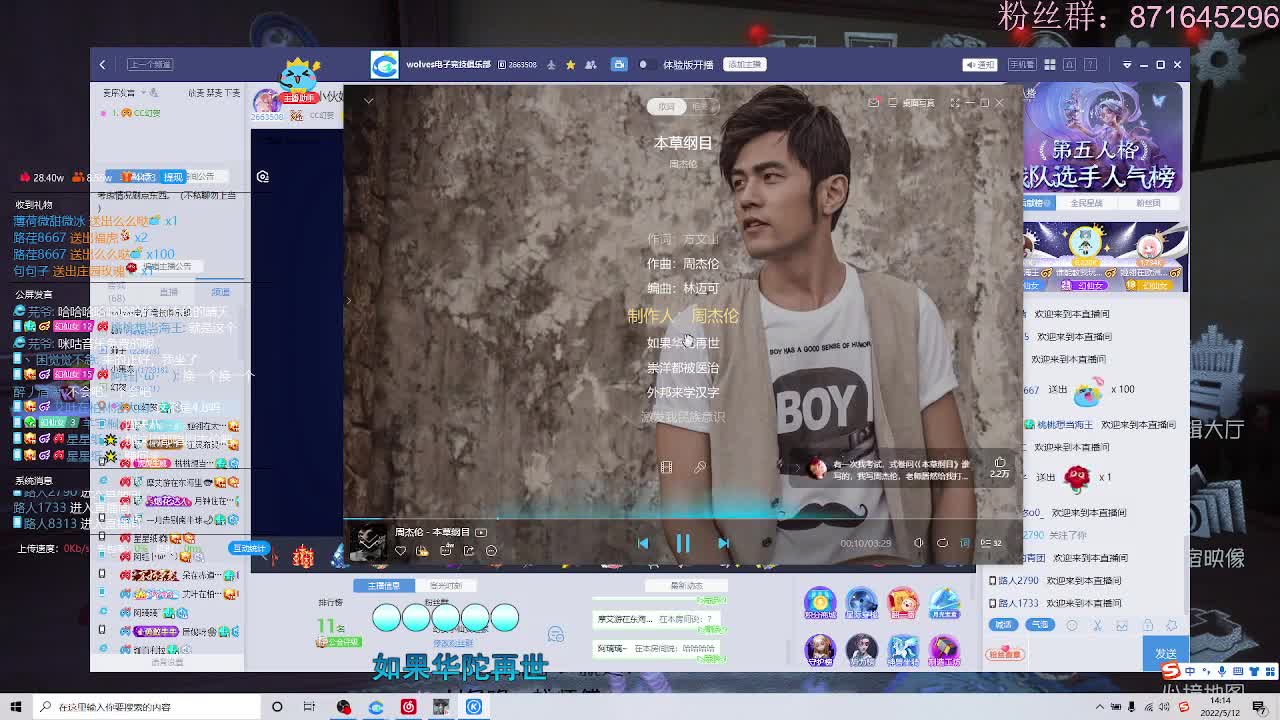The image size is (1280, 720).
Task: Open the help question mark icon
Action: tap(1092, 64)
